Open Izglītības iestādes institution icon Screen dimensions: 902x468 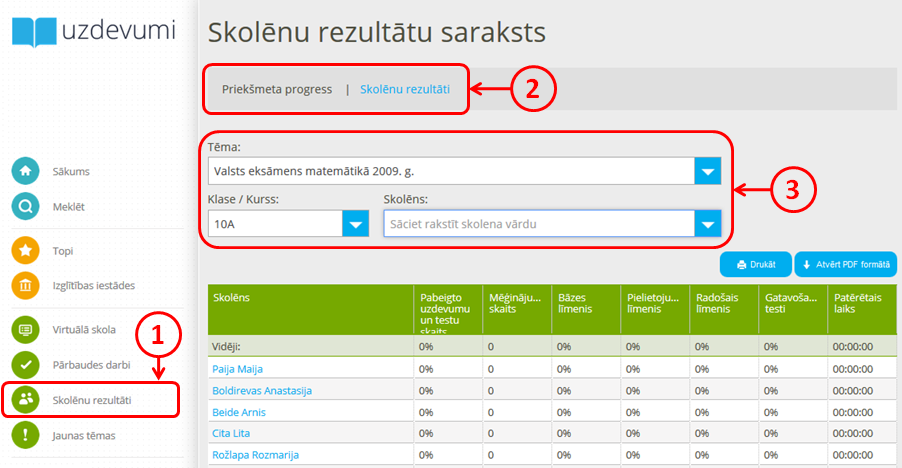point(25,285)
